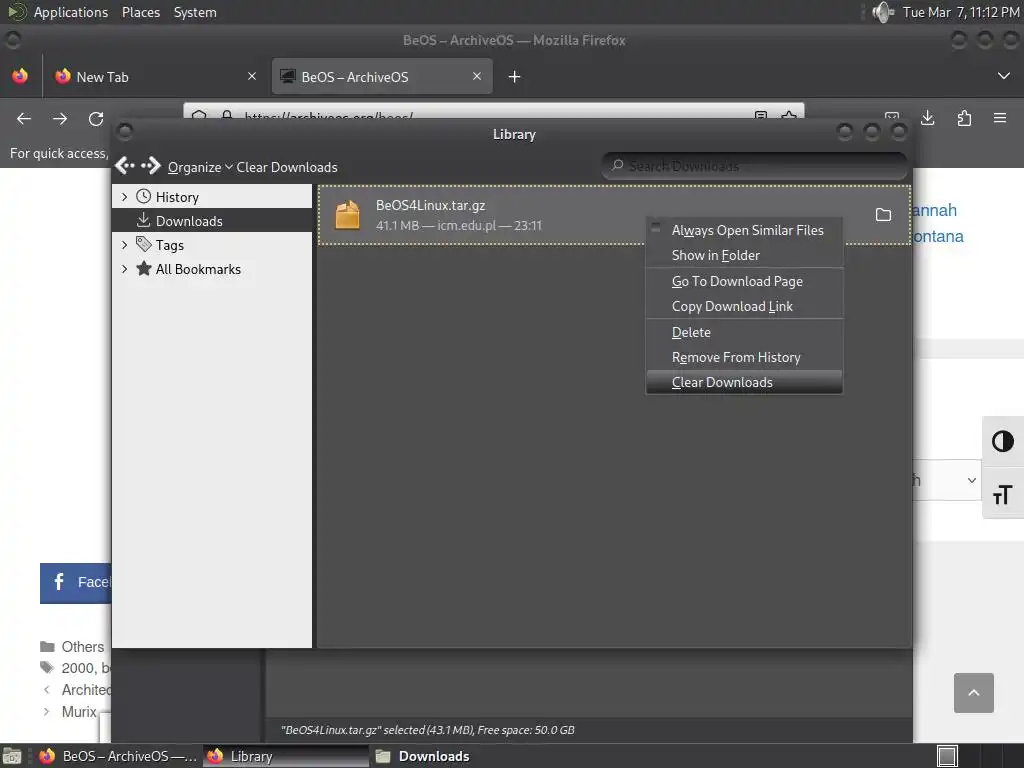The height and width of the screenshot is (768, 1024).
Task: Click the workspace switcher in bottom panel
Action: (947, 756)
